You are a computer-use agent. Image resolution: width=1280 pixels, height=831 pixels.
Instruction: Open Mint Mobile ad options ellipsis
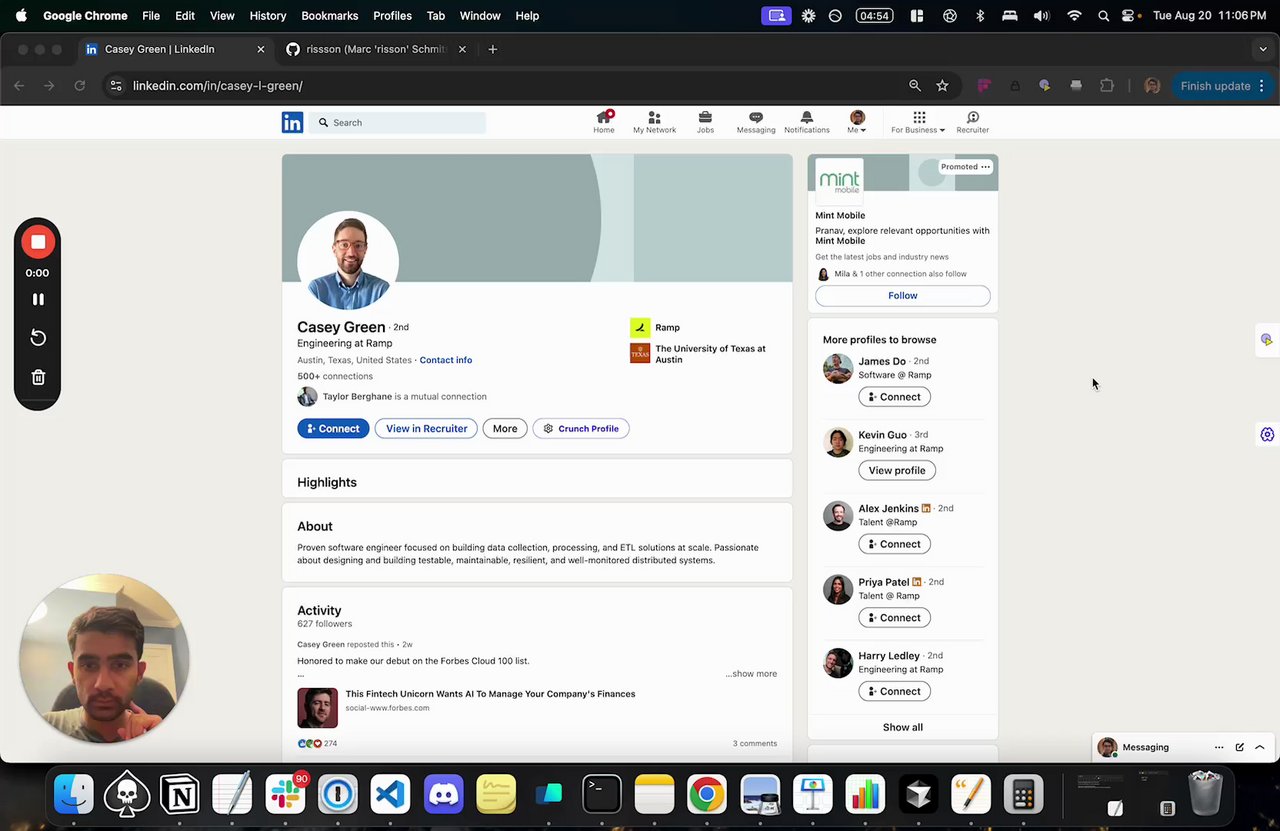pos(985,167)
